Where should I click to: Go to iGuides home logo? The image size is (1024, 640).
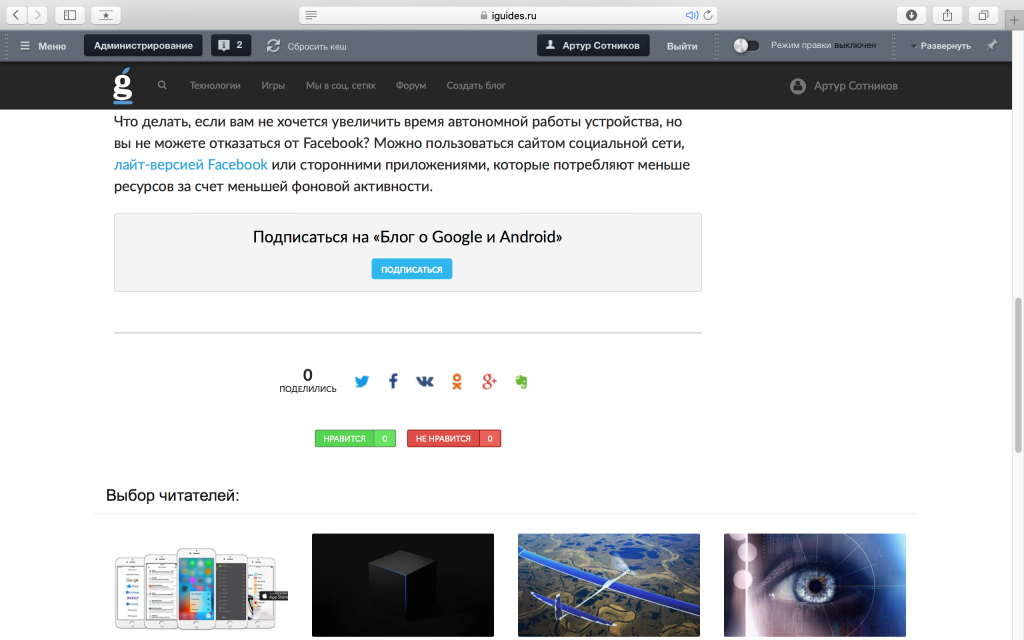pos(123,86)
